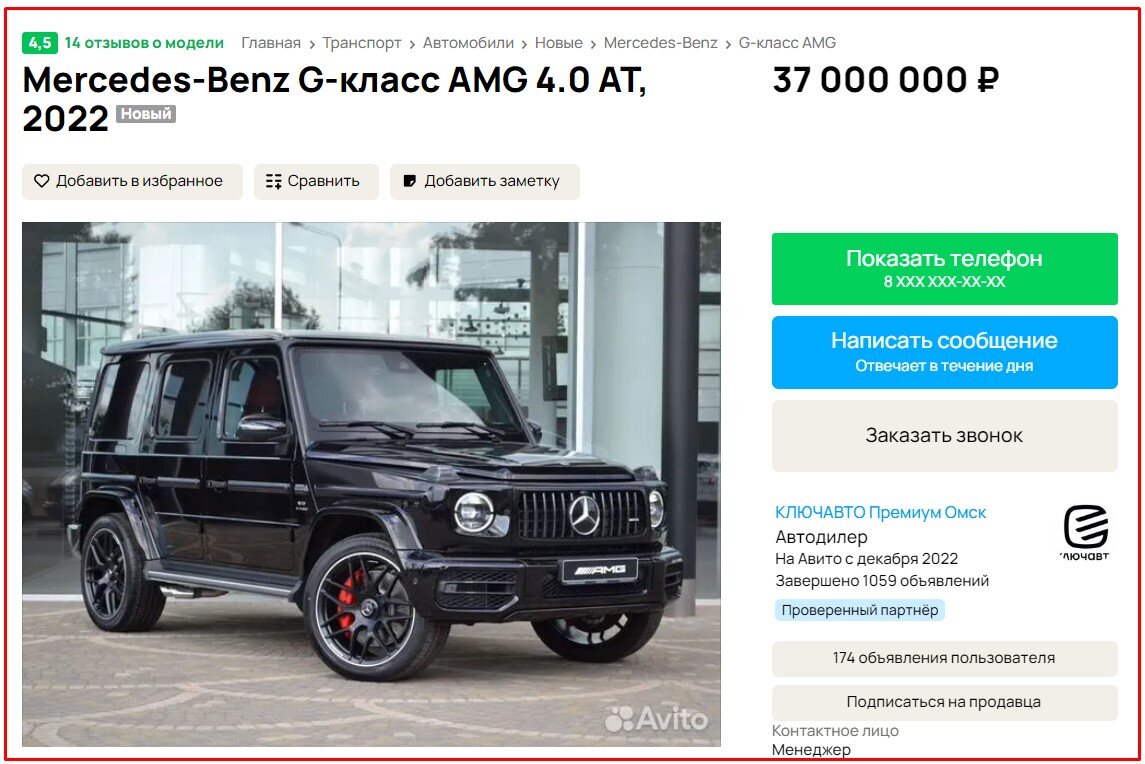Image resolution: width=1145 pixels, height=764 pixels.
Task: Click the КЛЮЧАВТО dealer logo
Action: 1085,531
